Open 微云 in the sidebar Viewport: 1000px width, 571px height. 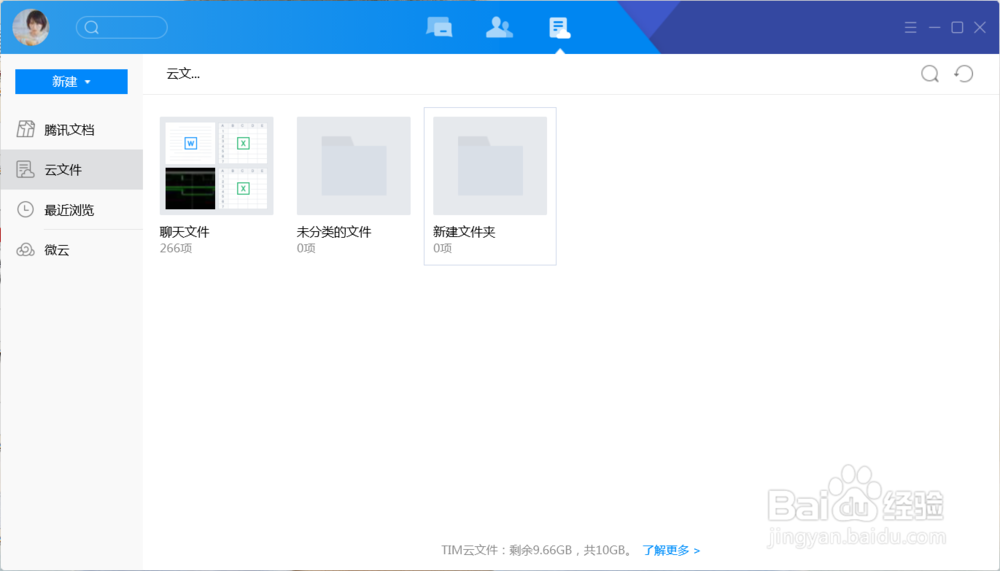click(x=71, y=250)
